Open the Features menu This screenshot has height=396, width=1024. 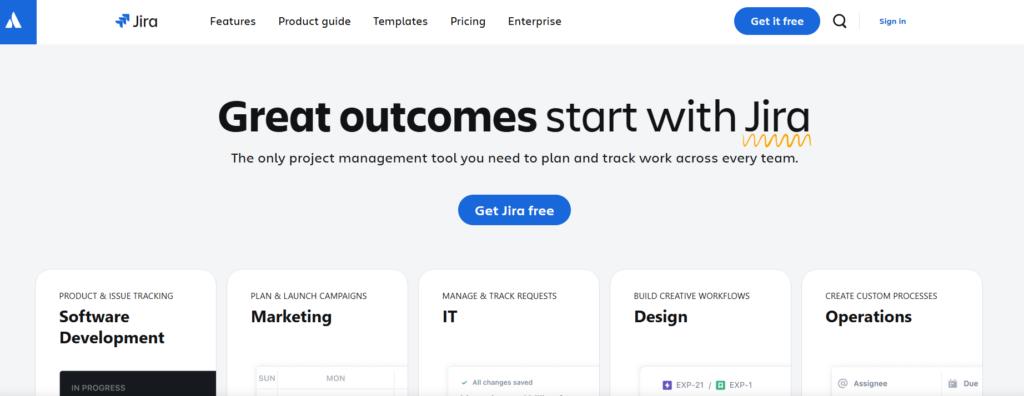[x=232, y=21]
